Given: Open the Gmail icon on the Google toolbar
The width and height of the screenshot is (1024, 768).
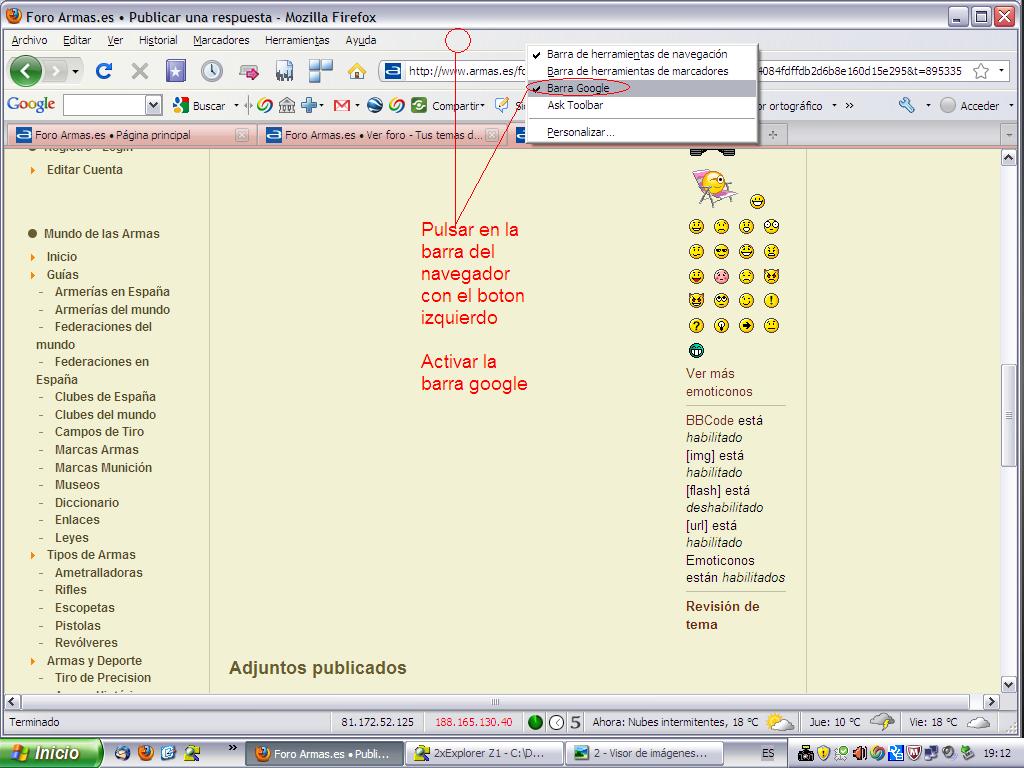Looking at the screenshot, I should pyautogui.click(x=342, y=105).
